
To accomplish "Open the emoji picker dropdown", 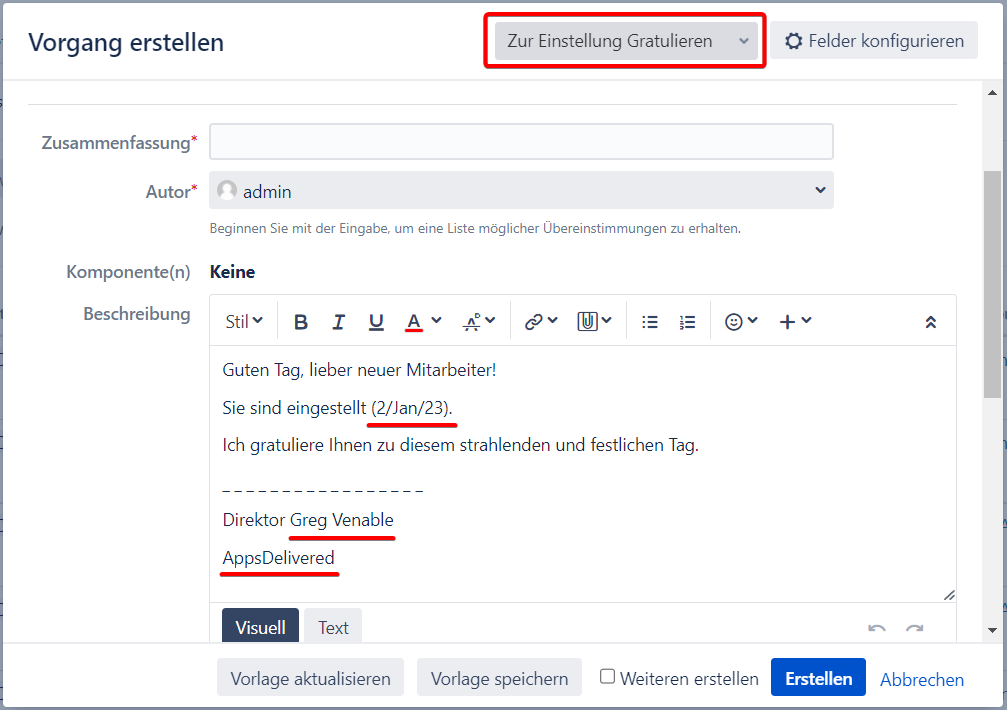I will pos(741,322).
